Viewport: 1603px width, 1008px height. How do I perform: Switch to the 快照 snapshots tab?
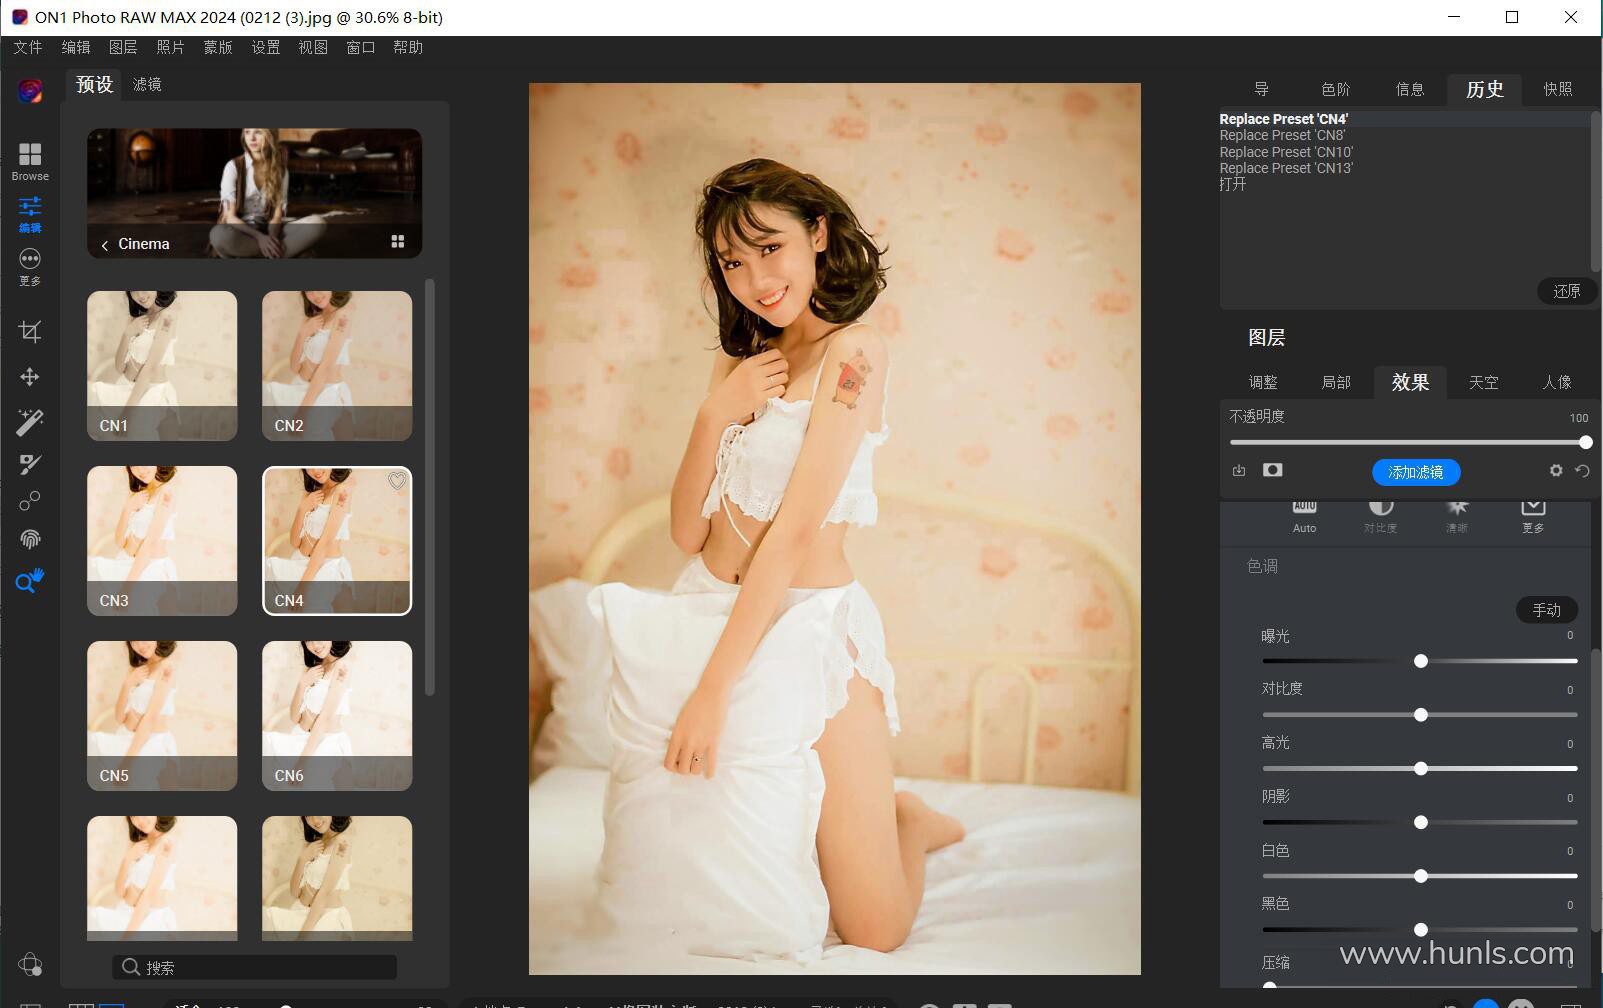pyautogui.click(x=1558, y=89)
